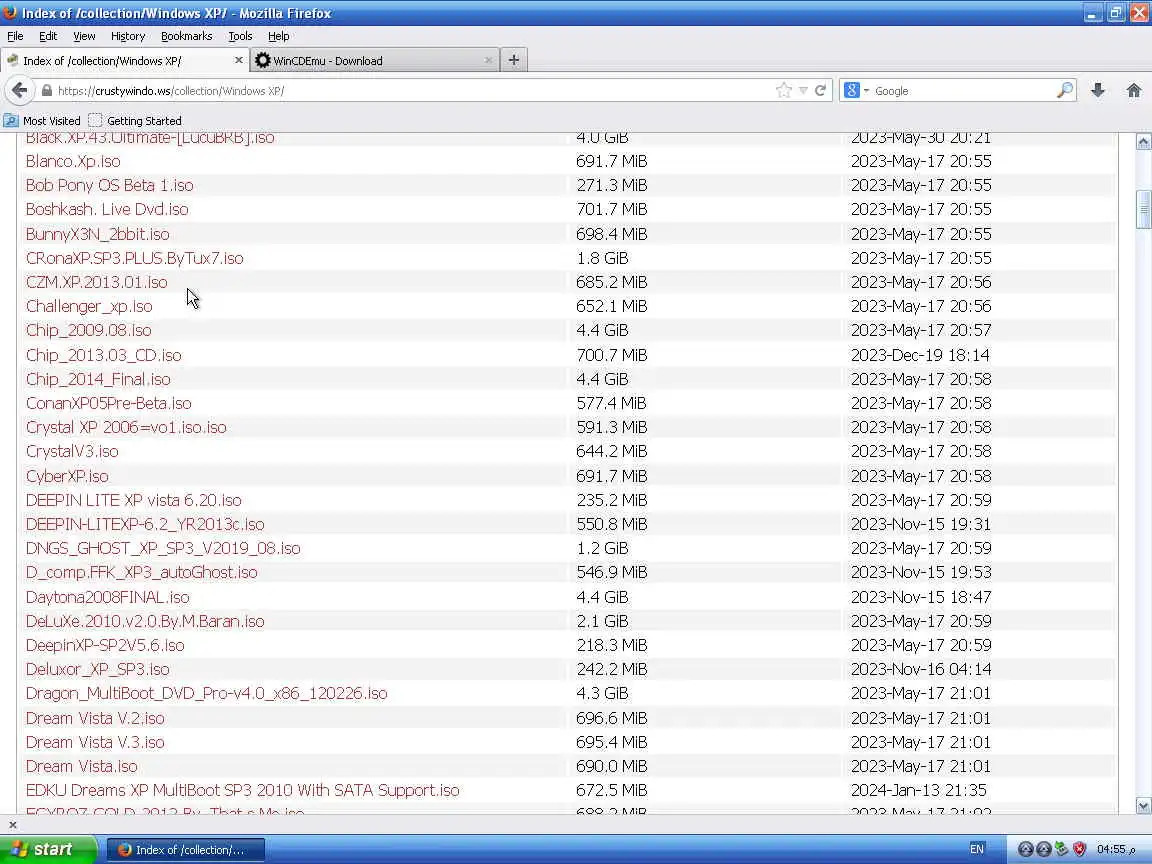Click the vertical scrollbar up arrow
The height and width of the screenshot is (864, 1152).
[x=1143, y=142]
